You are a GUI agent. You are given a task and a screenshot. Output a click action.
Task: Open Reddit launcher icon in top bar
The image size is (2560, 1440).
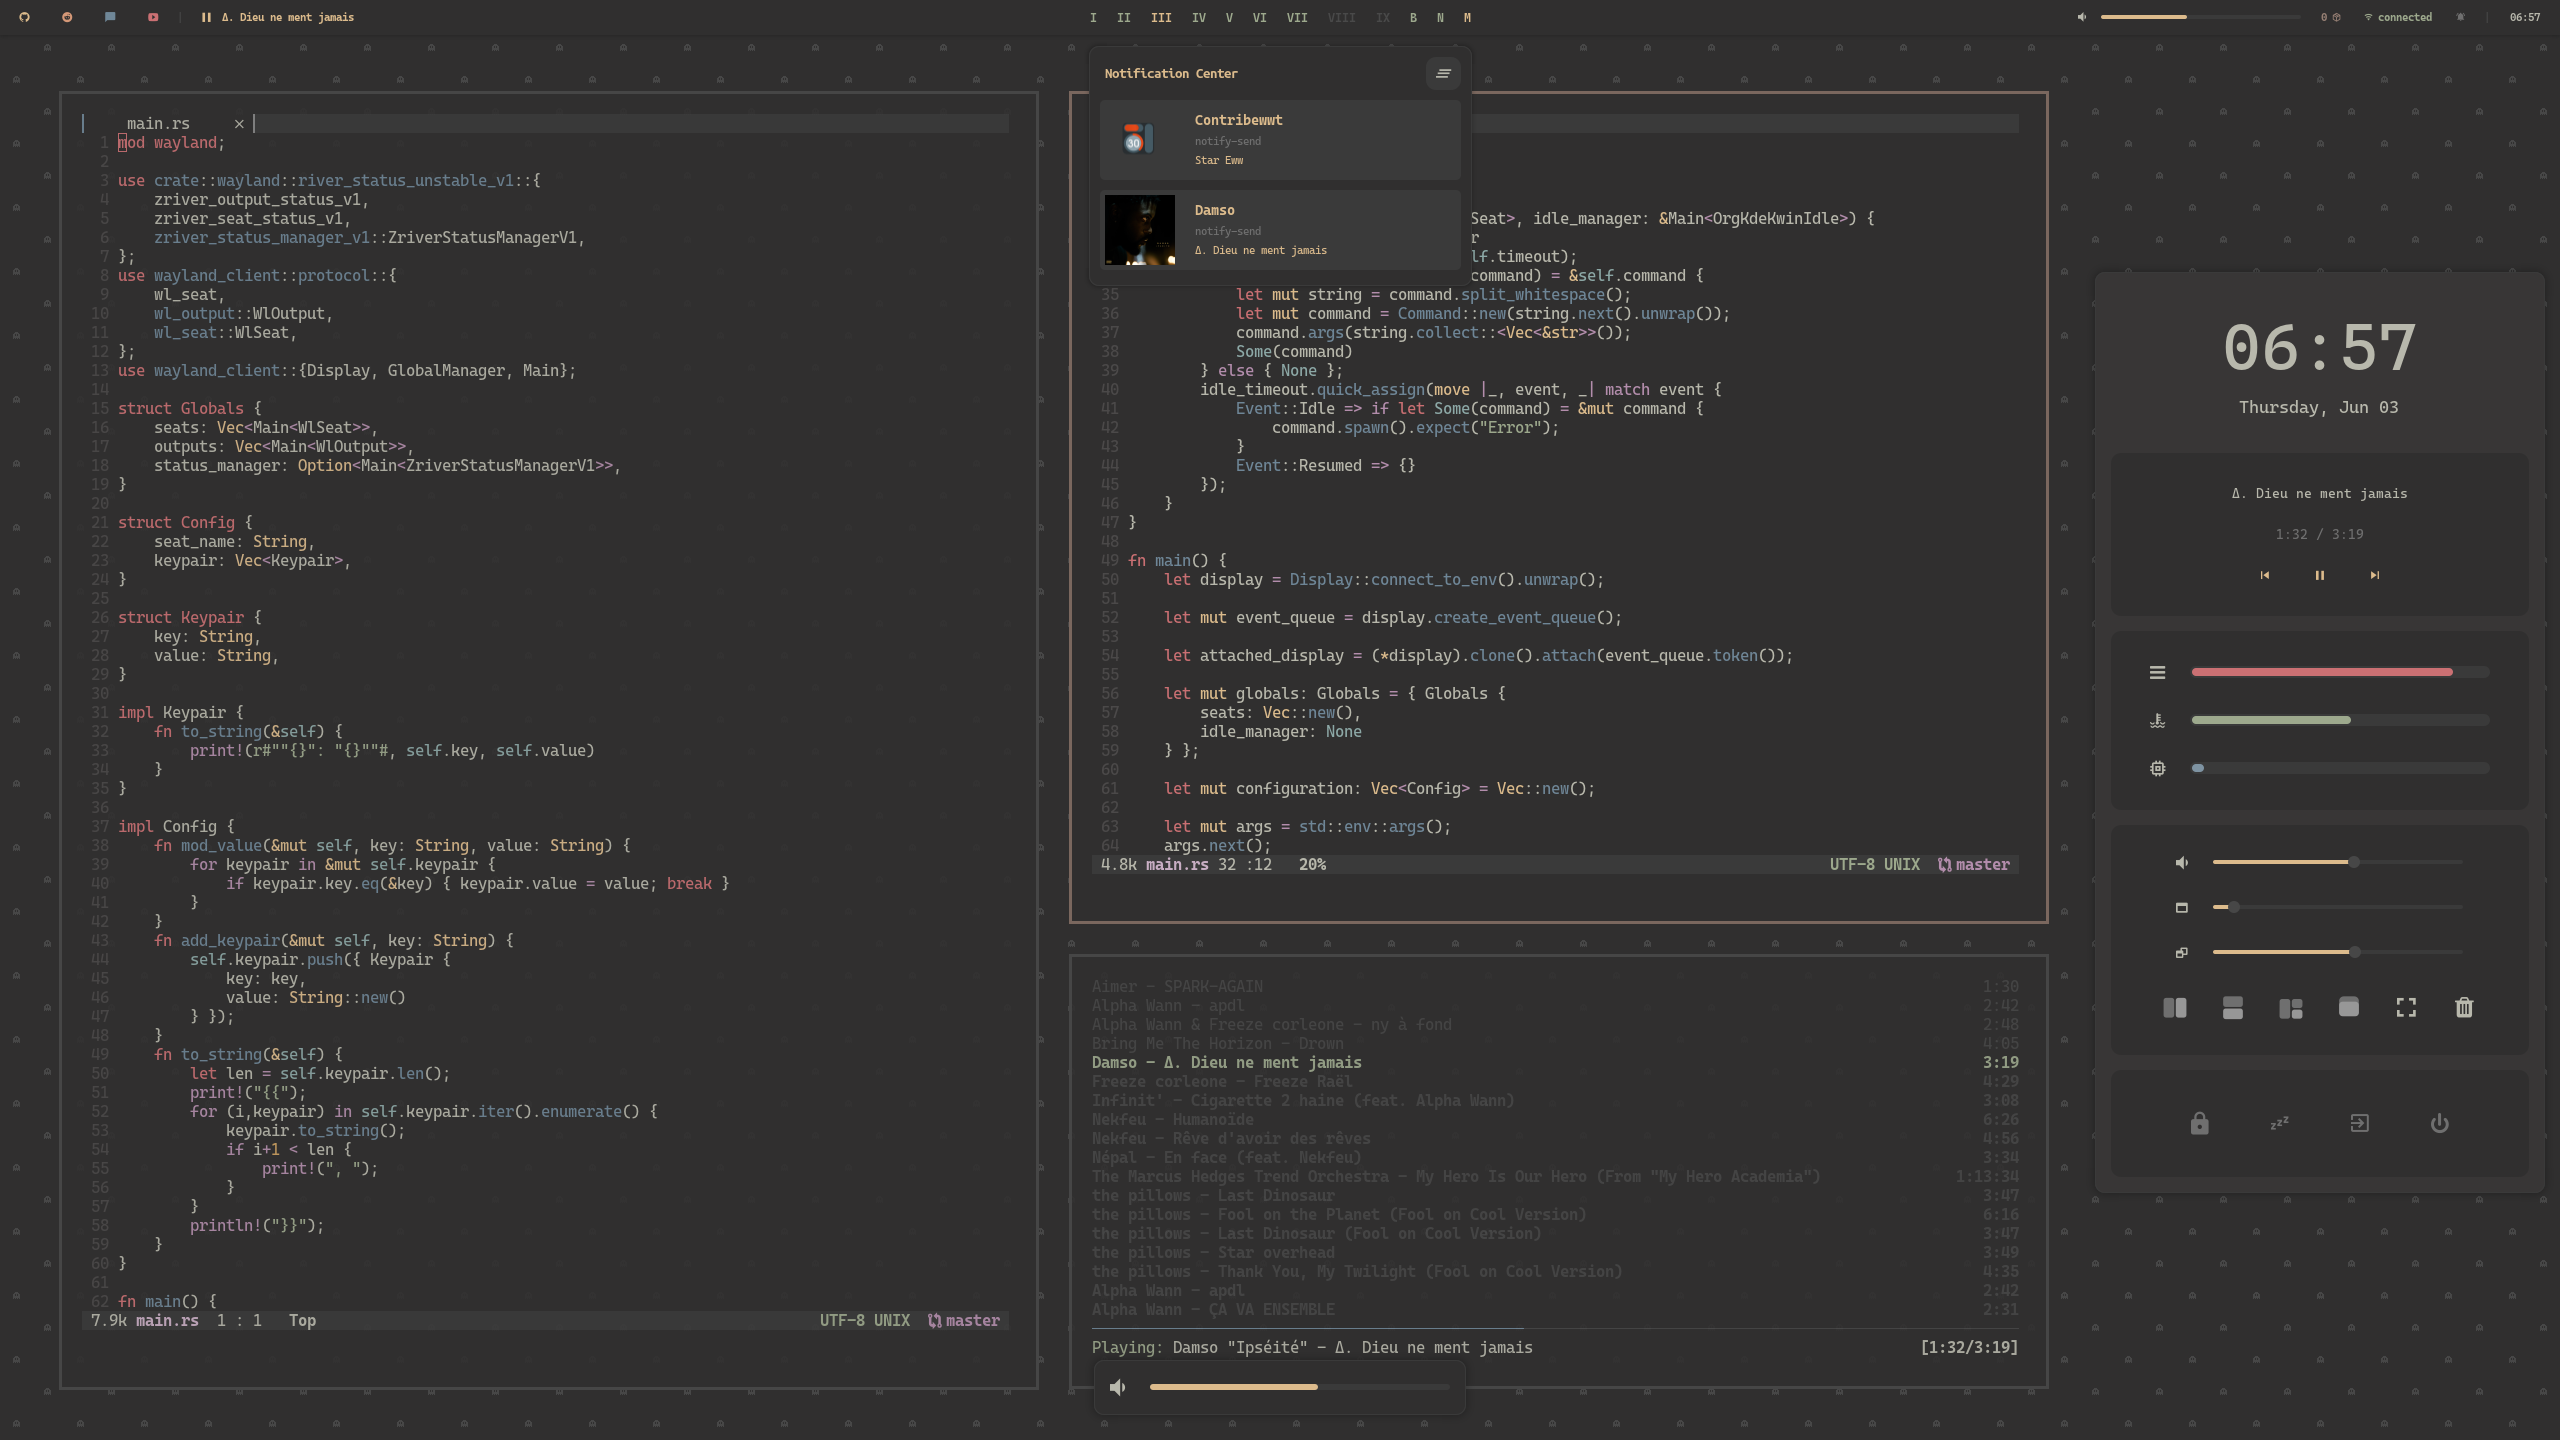pyautogui.click(x=67, y=17)
